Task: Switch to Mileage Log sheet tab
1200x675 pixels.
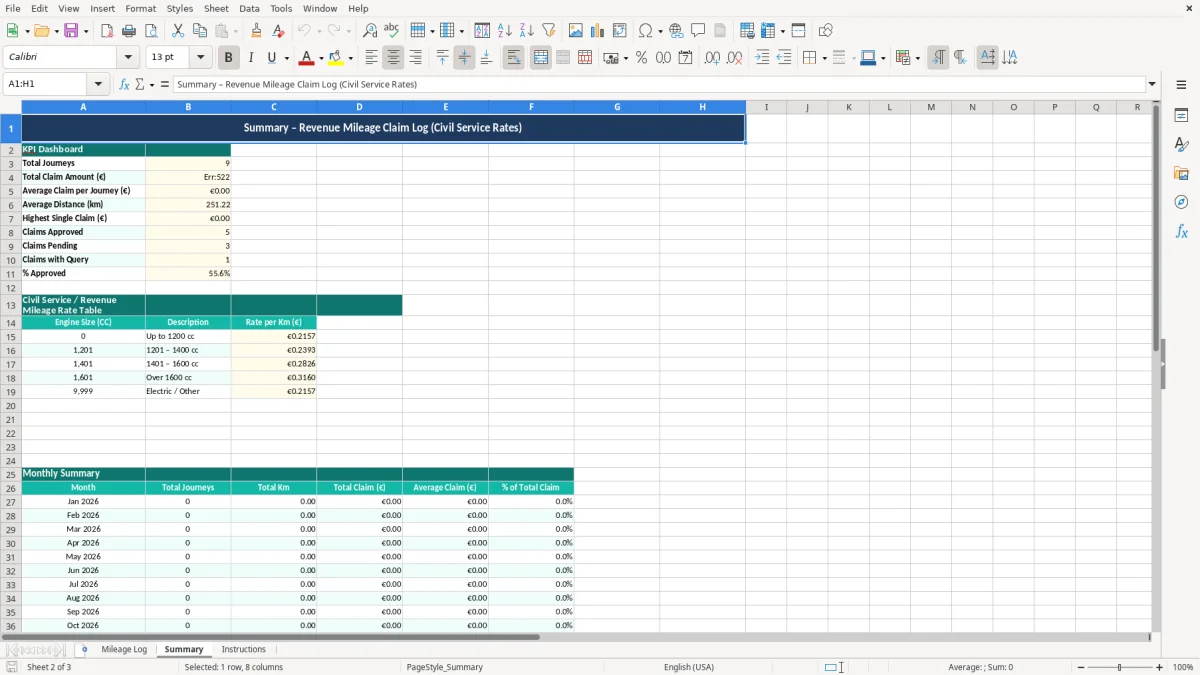Action: coord(124,650)
